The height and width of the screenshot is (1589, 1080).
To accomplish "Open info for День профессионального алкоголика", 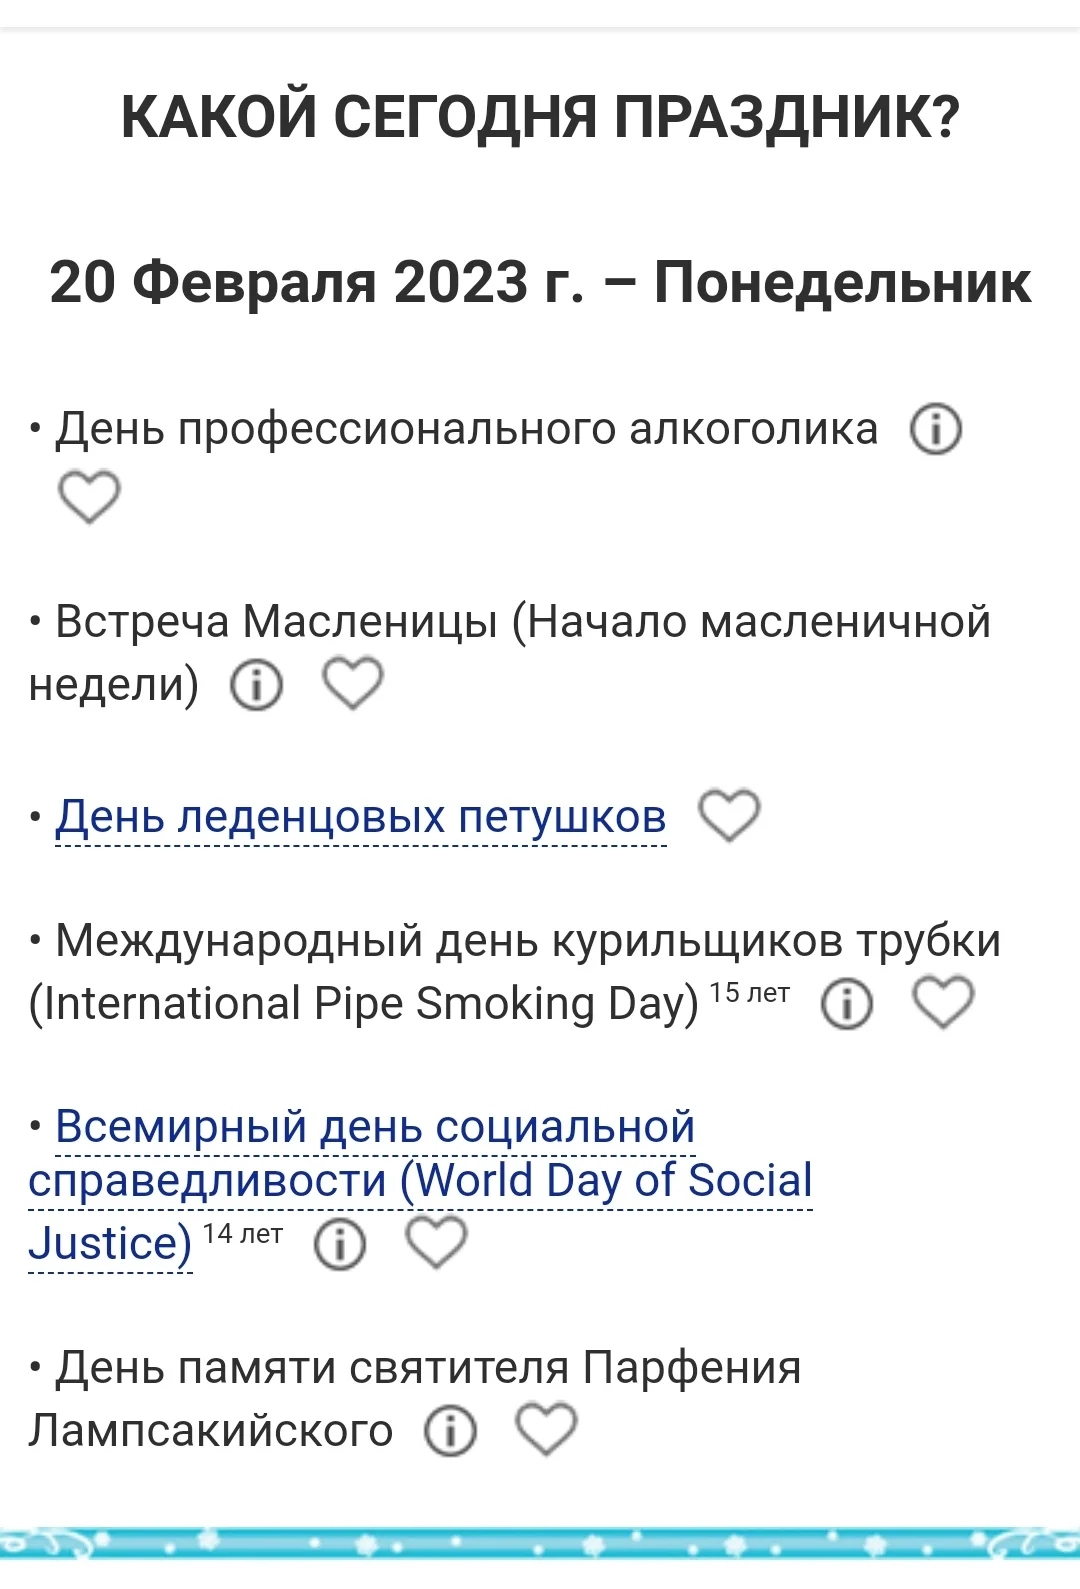I will click(x=936, y=430).
